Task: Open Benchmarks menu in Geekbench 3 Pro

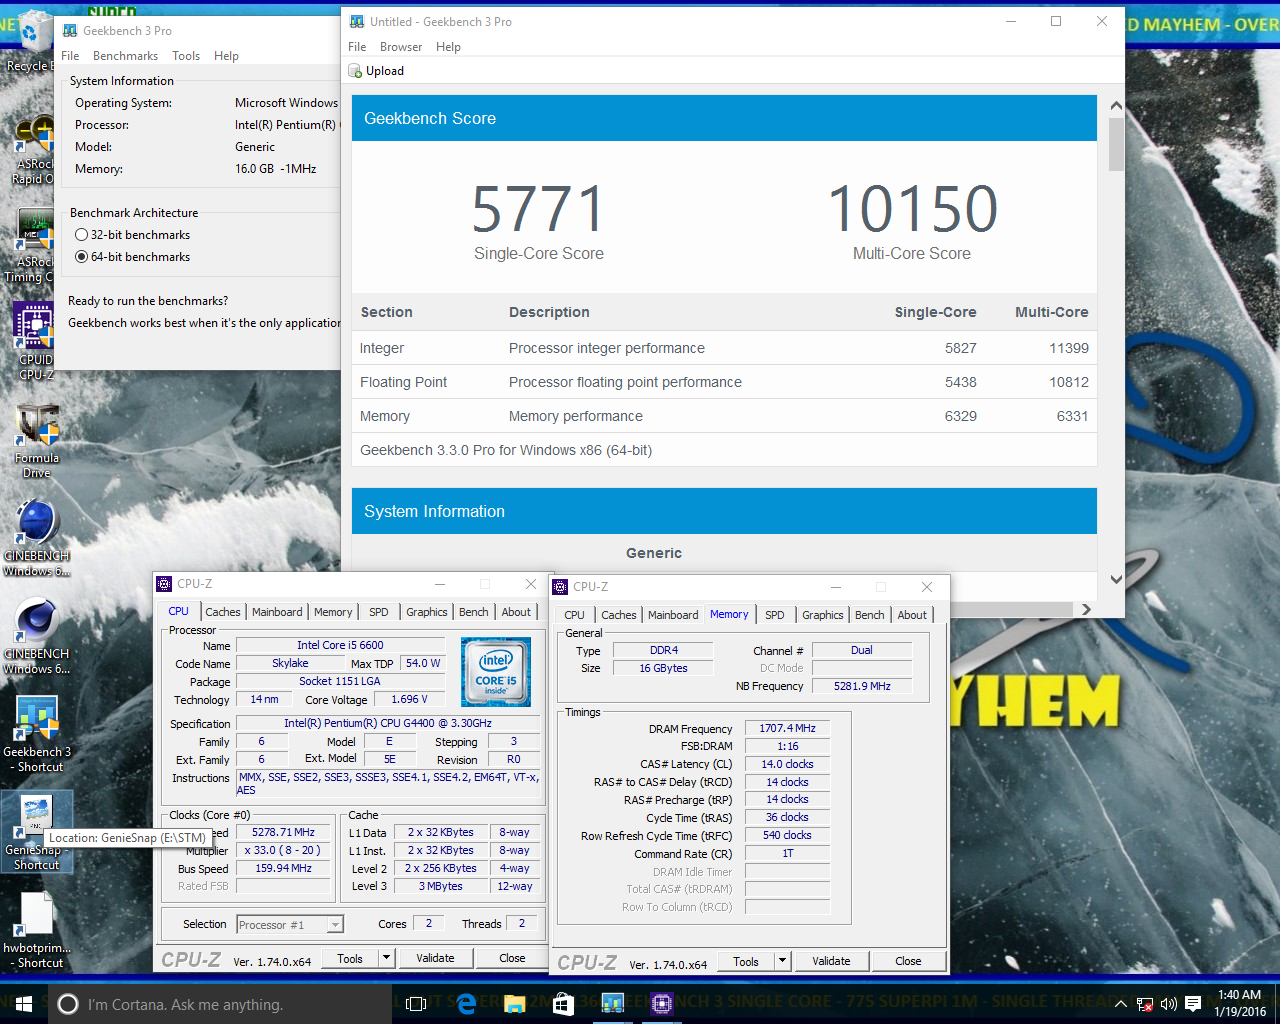Action: (x=125, y=56)
